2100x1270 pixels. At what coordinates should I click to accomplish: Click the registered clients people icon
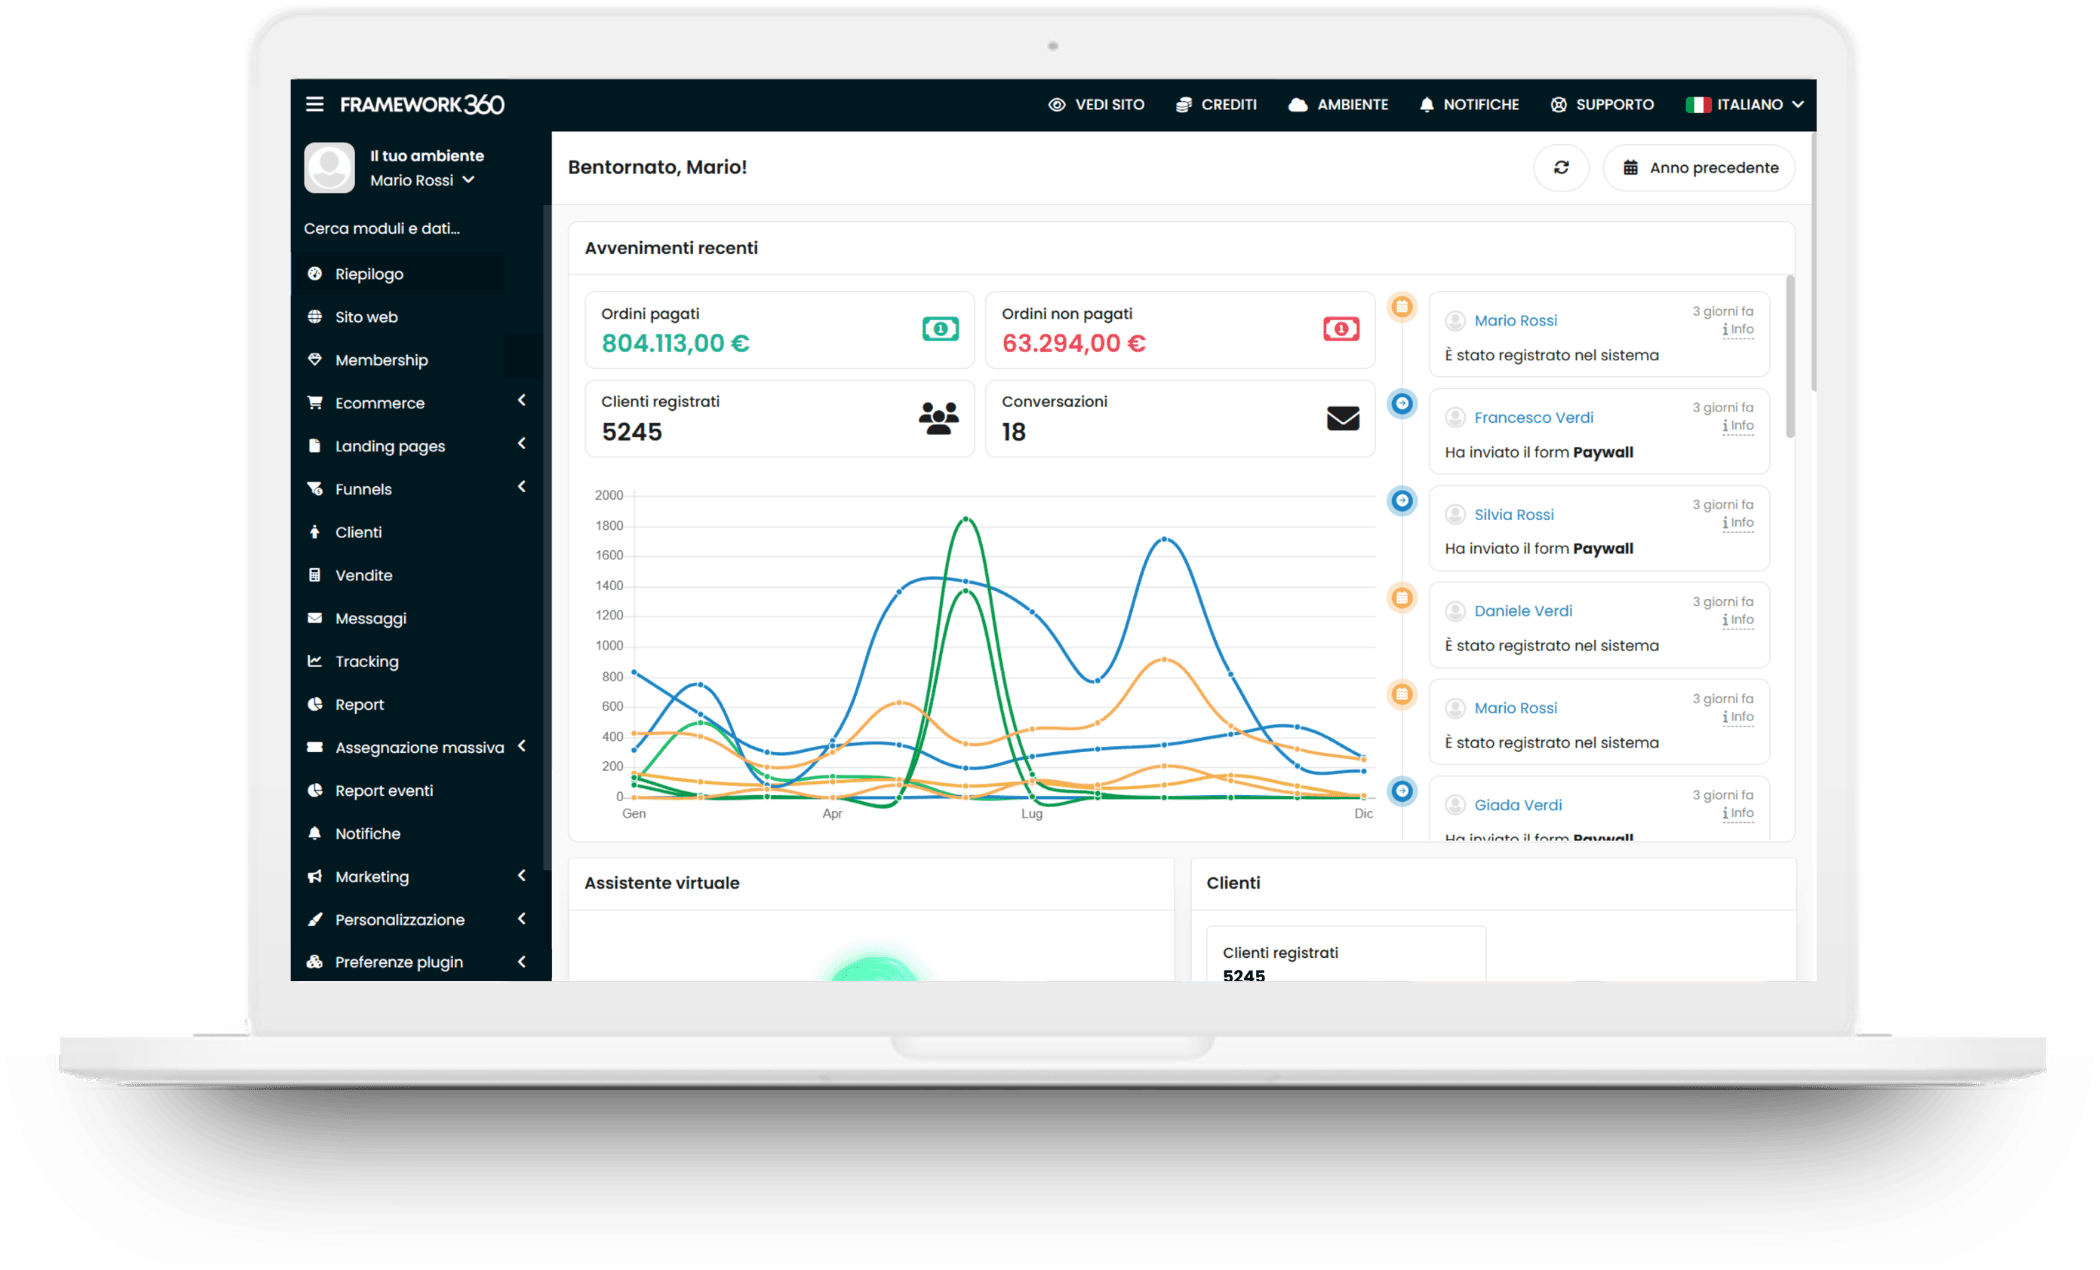pos(938,417)
